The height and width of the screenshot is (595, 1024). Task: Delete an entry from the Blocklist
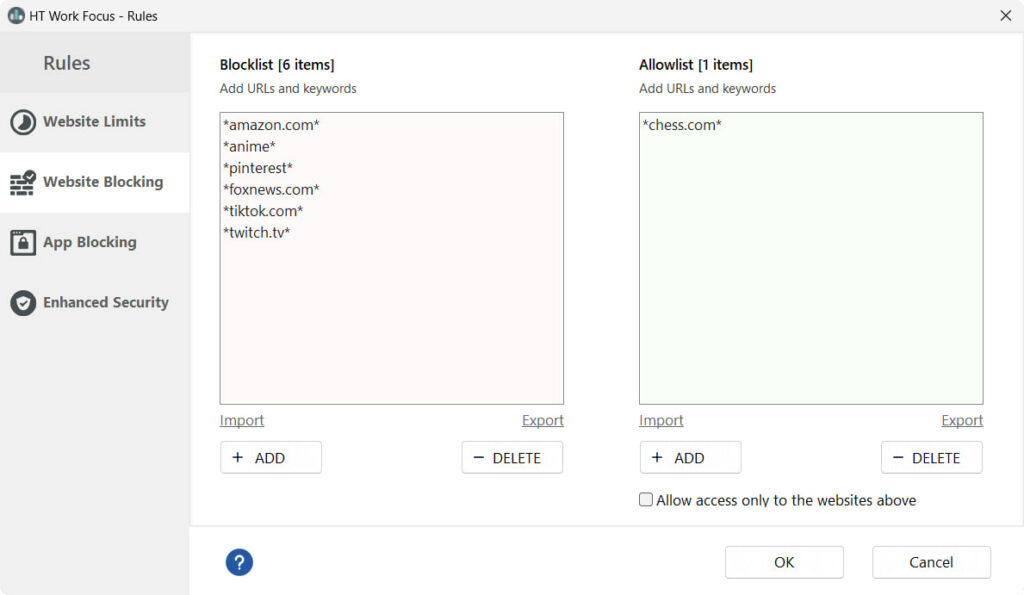click(x=512, y=458)
